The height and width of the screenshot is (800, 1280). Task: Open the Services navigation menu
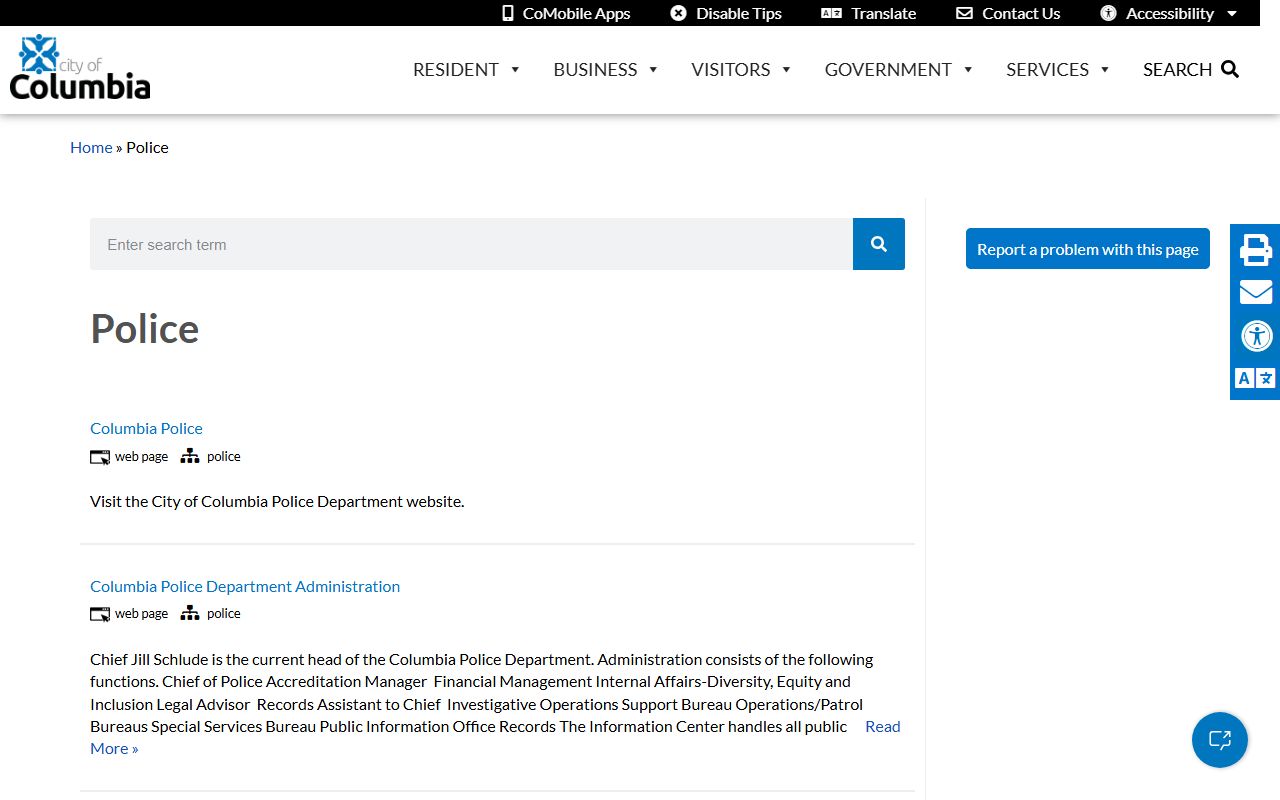click(x=1057, y=69)
